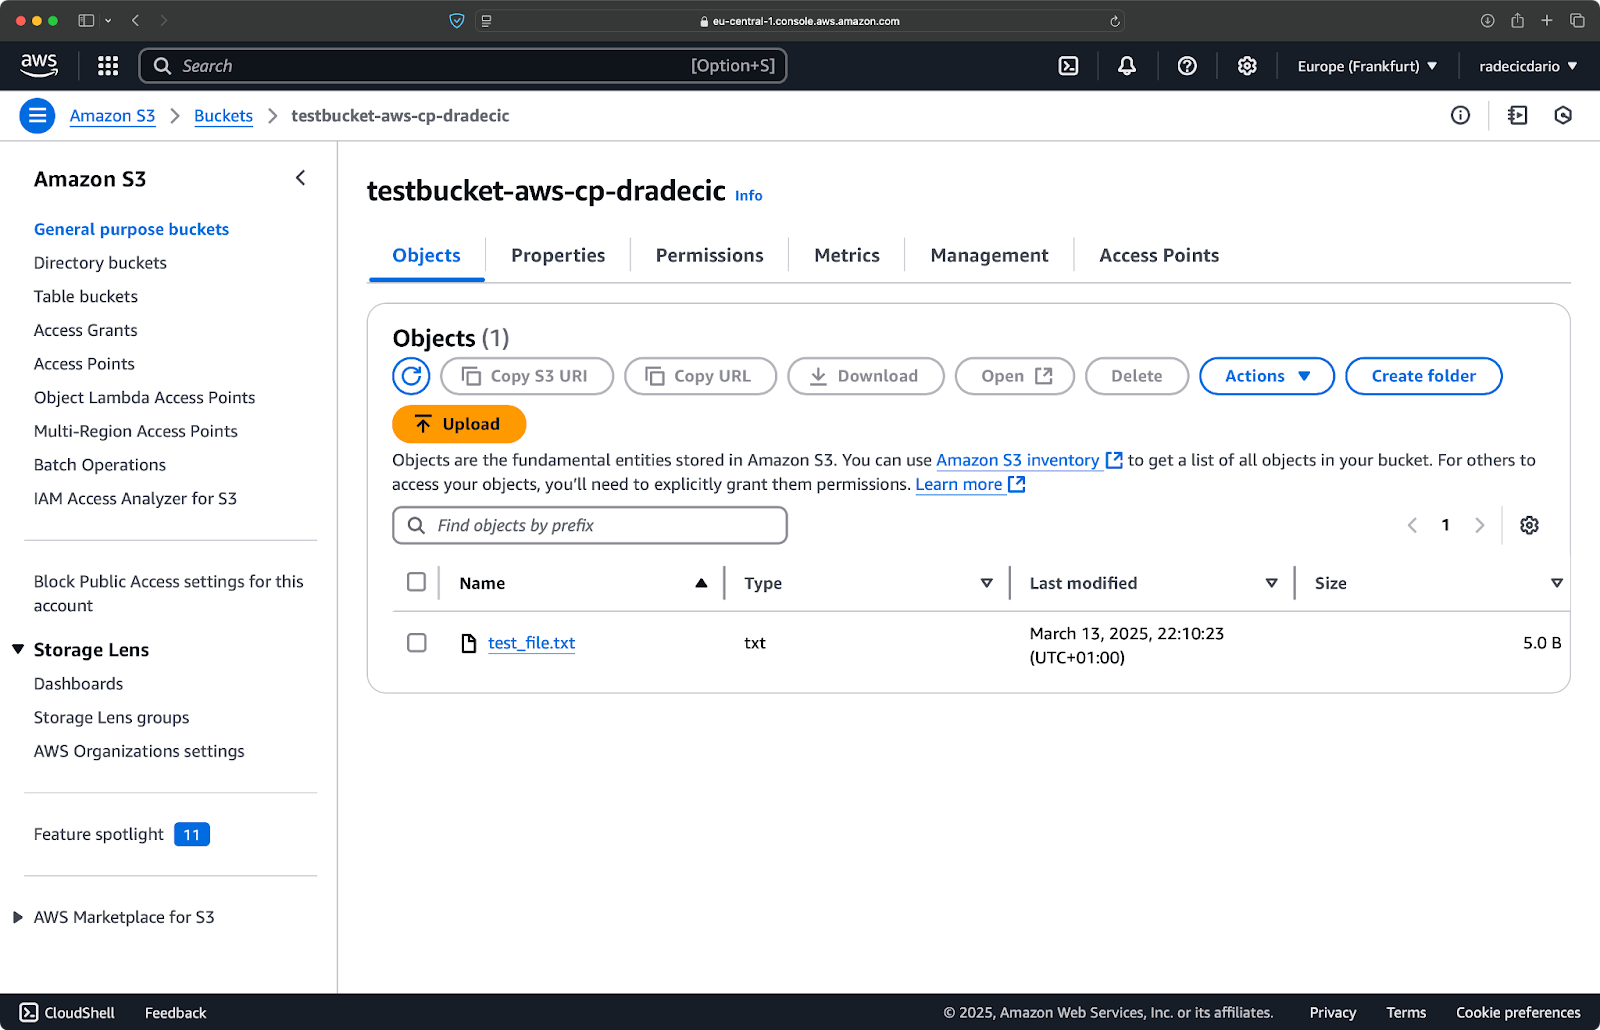Sort by the Type column arrow

click(986, 583)
